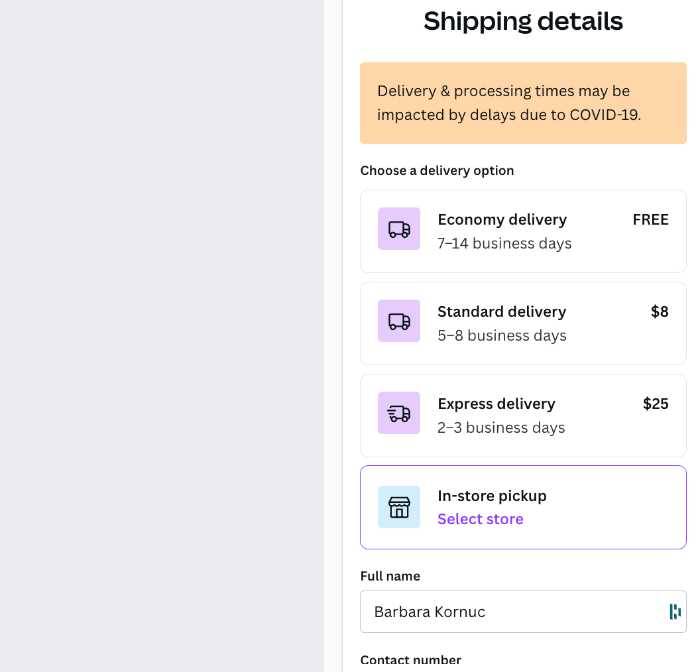Viewport: 700px width, 672px height.
Task: Open the Select store link
Action: pyautogui.click(x=480, y=519)
